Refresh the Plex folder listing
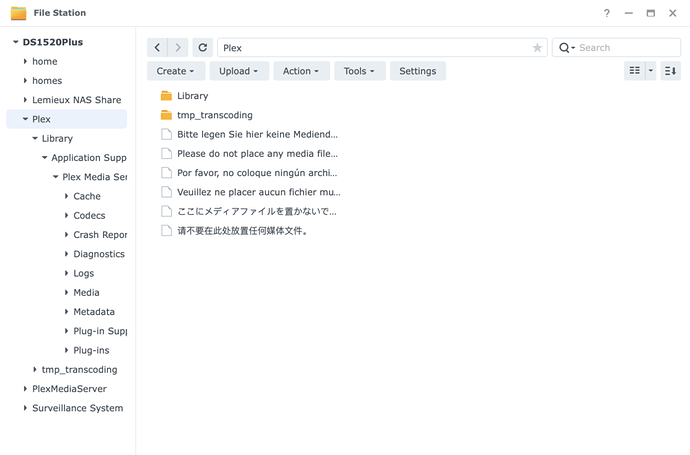This screenshot has width=690, height=455. 202,48
